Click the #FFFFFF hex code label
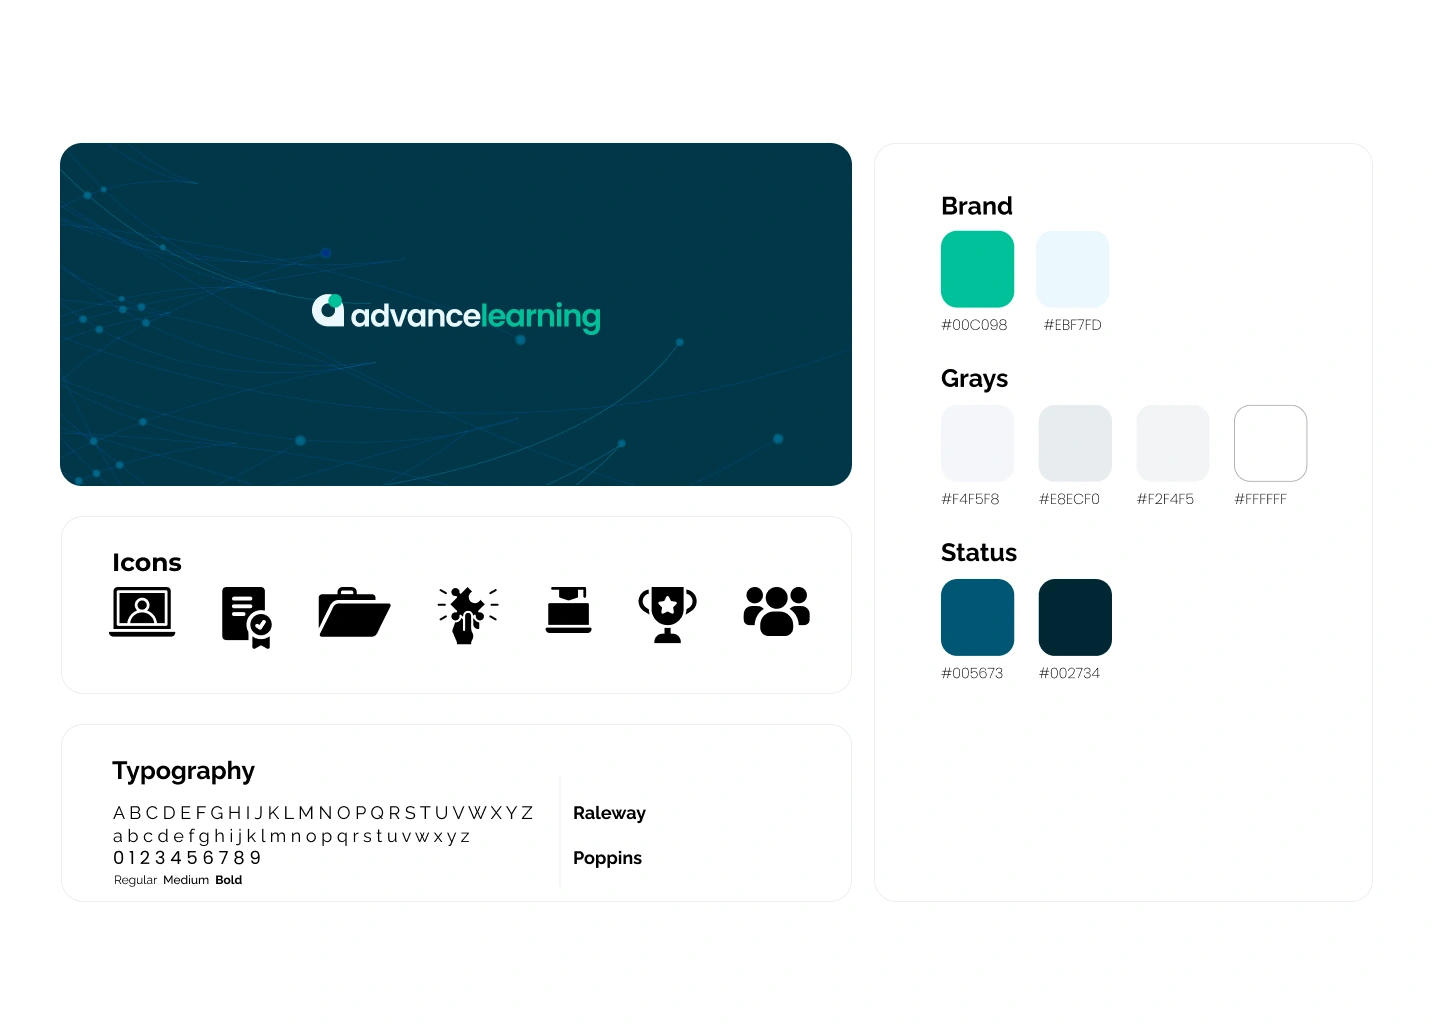 coord(1260,499)
